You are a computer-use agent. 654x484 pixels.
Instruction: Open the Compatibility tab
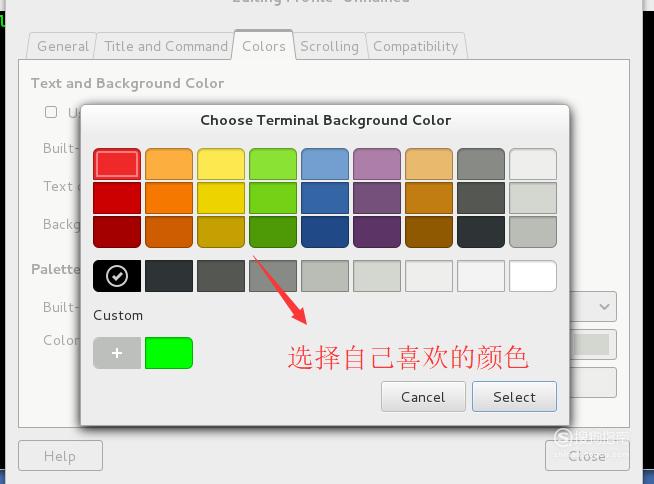point(416,46)
